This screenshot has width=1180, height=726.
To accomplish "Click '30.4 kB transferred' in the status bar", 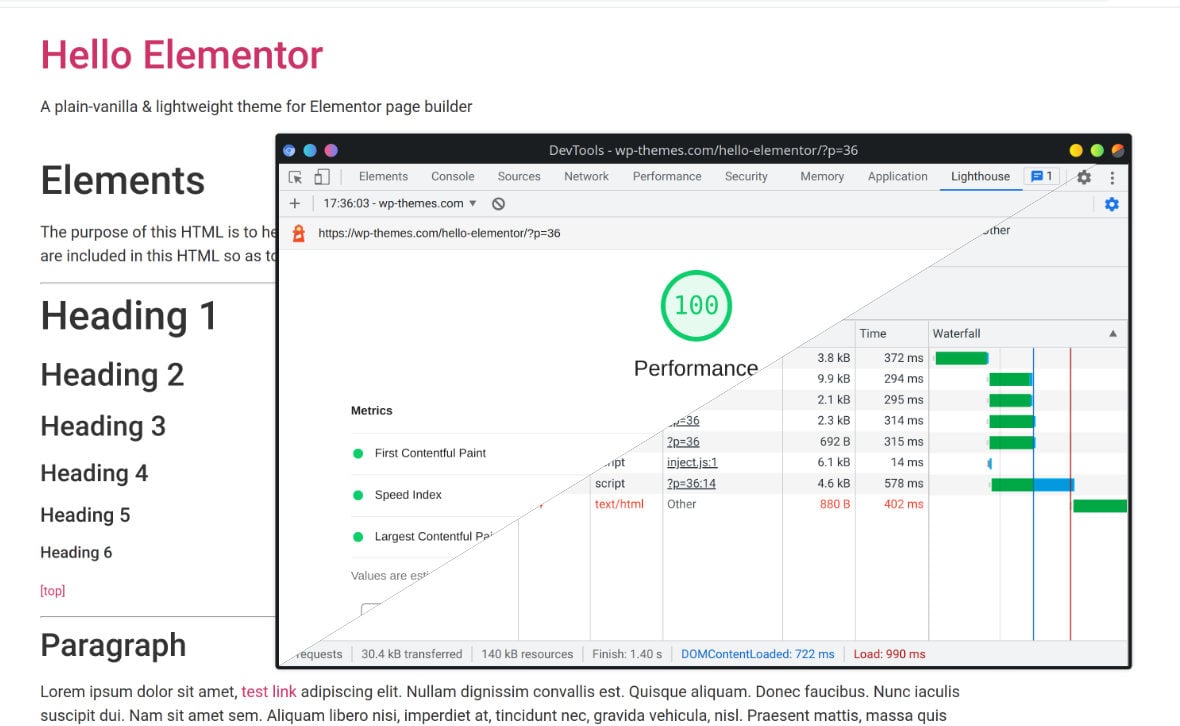I will coord(412,654).
